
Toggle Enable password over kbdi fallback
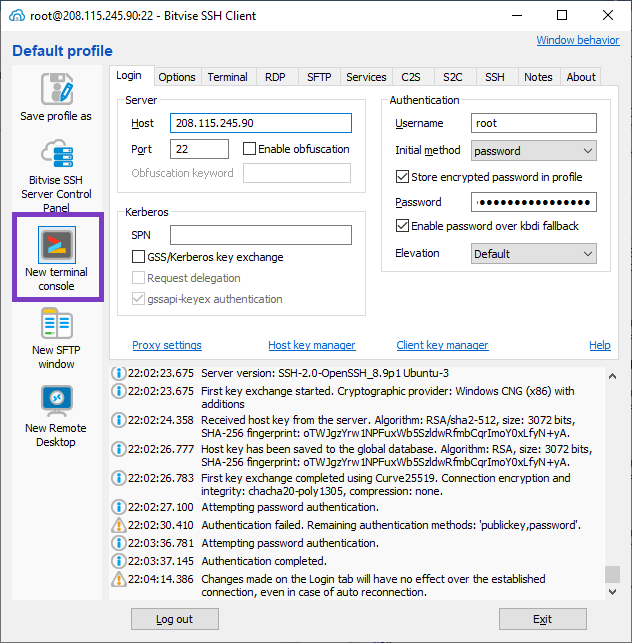[x=402, y=226]
